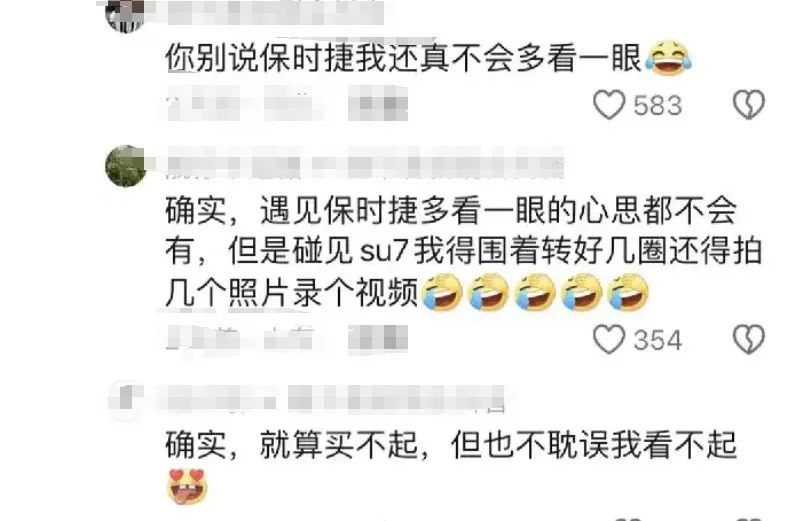Tap the broken heart beside 354
794x521 pixels.
coord(749,339)
